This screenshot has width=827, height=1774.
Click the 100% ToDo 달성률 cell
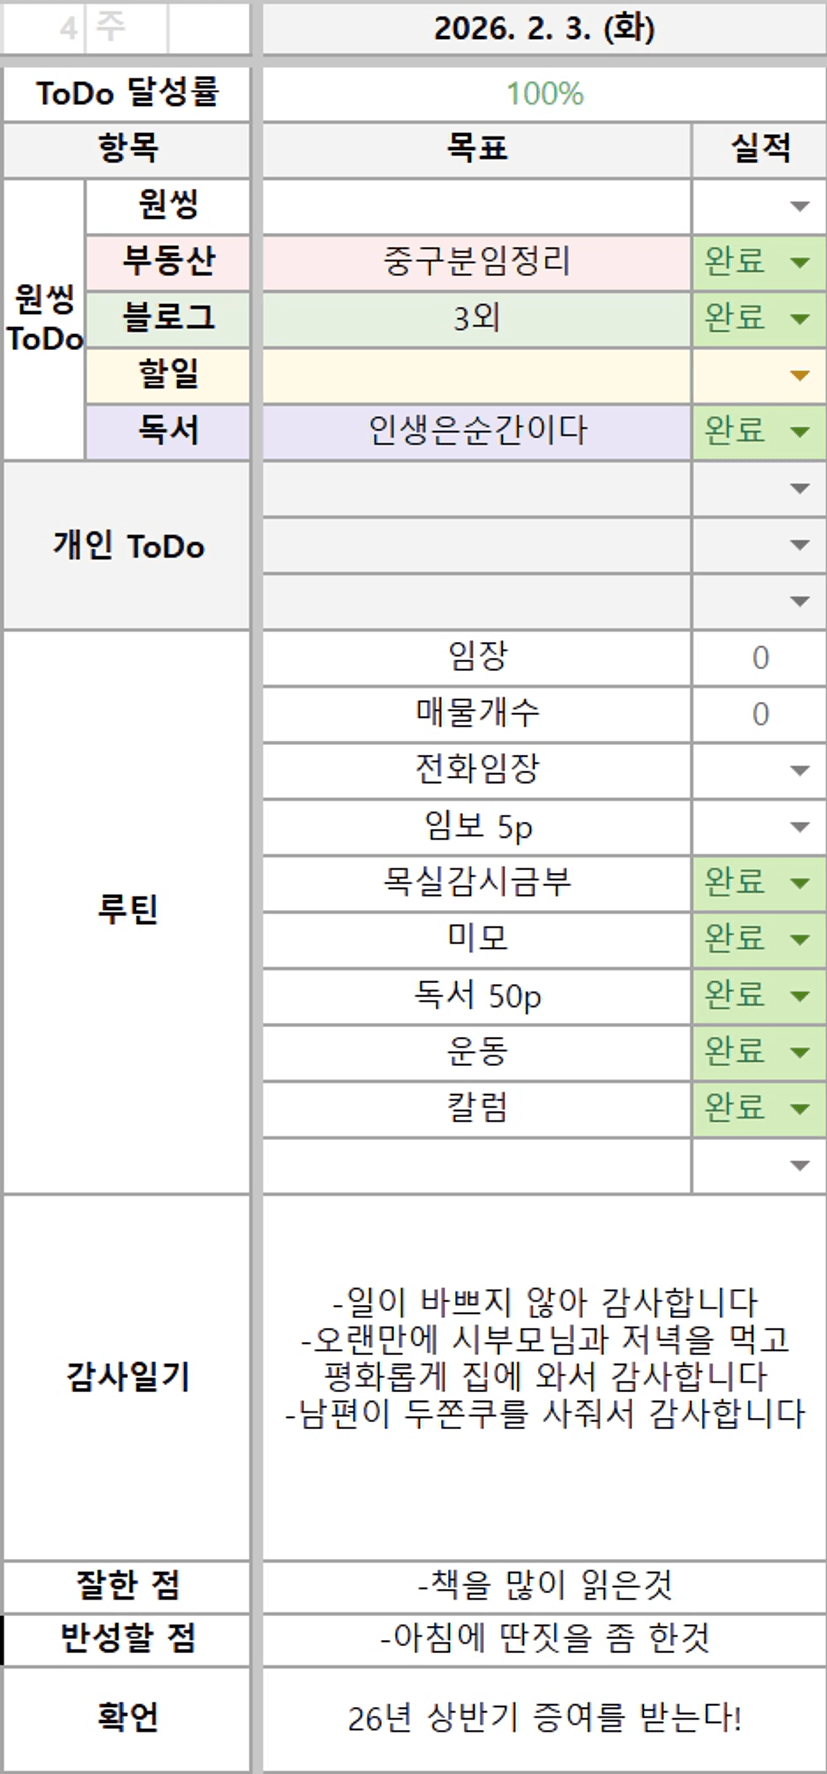544,94
